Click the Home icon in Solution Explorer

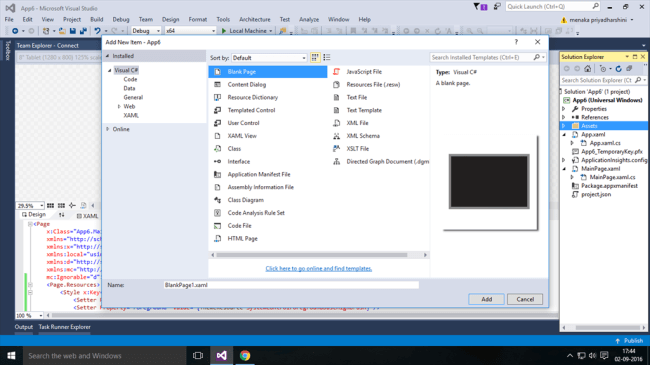point(587,69)
